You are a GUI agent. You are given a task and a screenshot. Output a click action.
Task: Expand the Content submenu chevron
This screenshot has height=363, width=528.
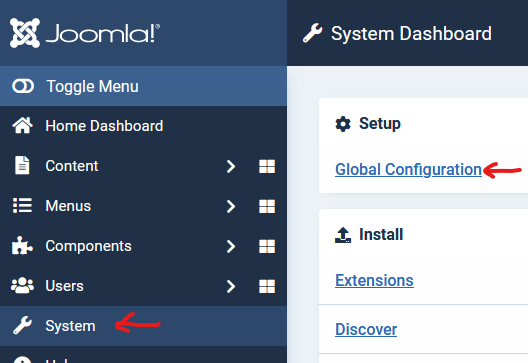click(x=231, y=166)
